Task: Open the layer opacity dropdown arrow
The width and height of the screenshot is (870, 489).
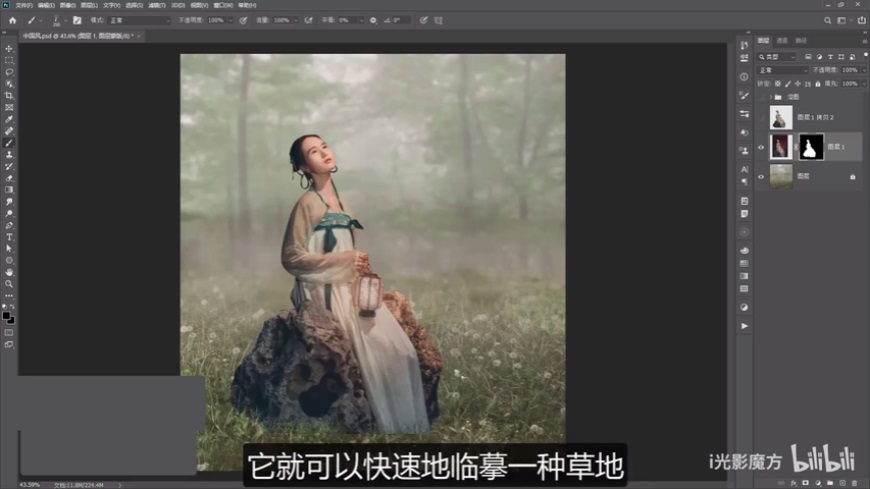Action: [864, 70]
